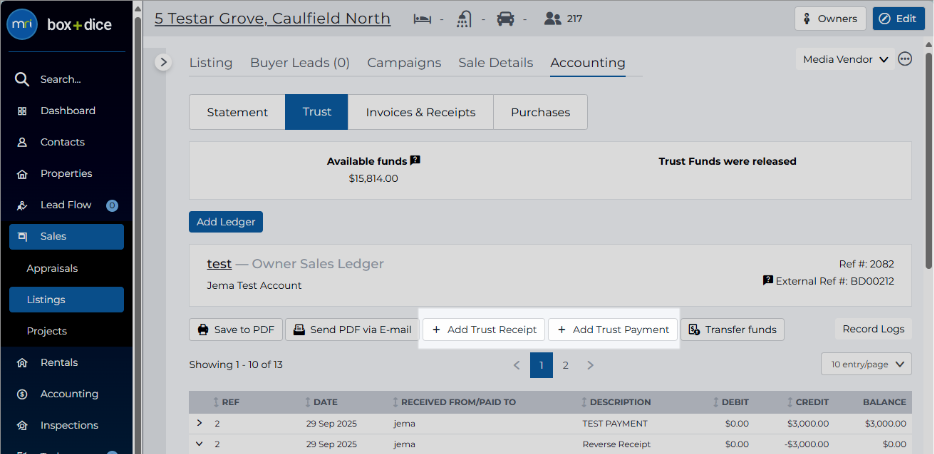Click the help icon beside Available funds
The height and width of the screenshot is (454, 934).
(x=415, y=160)
